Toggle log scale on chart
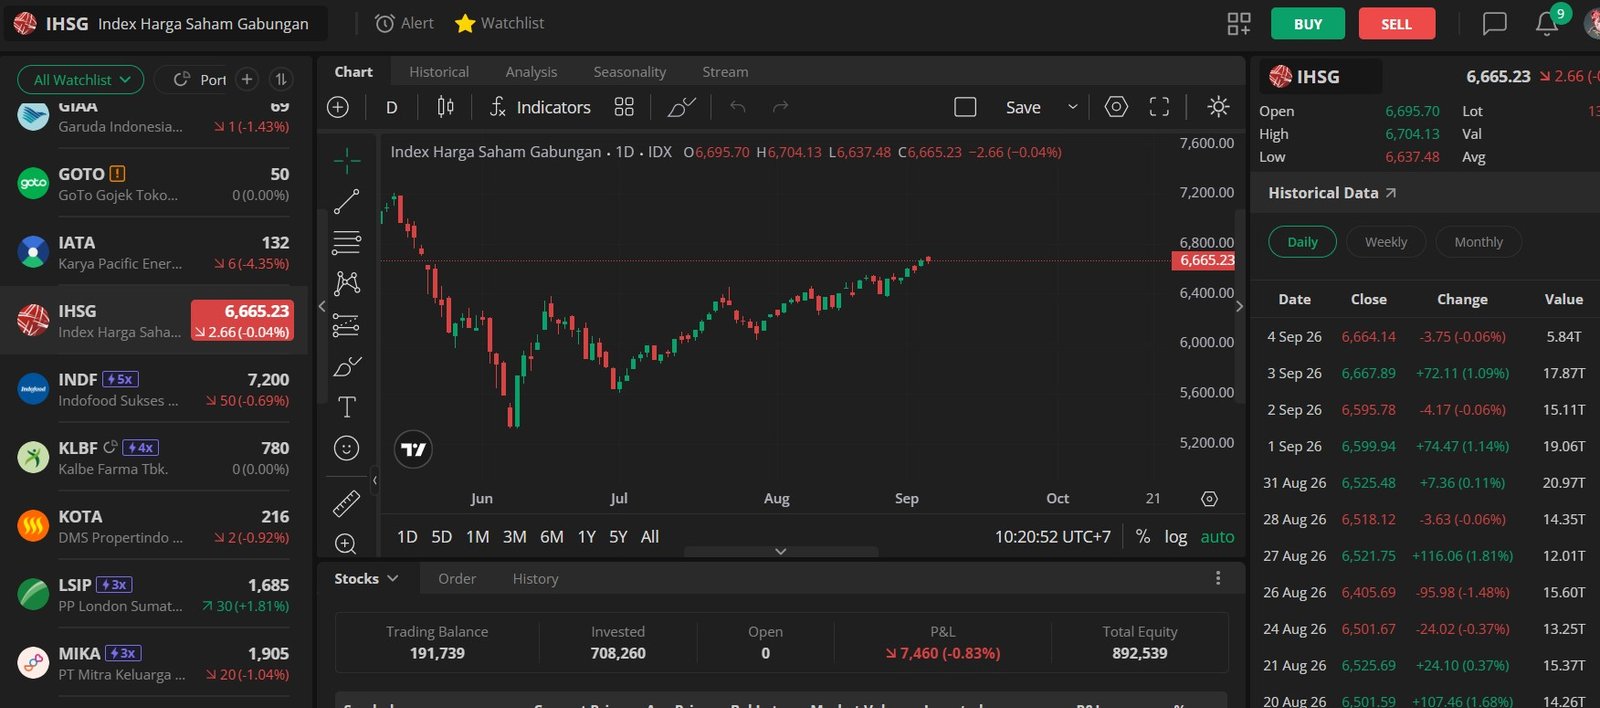Screen dimensions: 1600x708 pyautogui.click(x=1175, y=537)
